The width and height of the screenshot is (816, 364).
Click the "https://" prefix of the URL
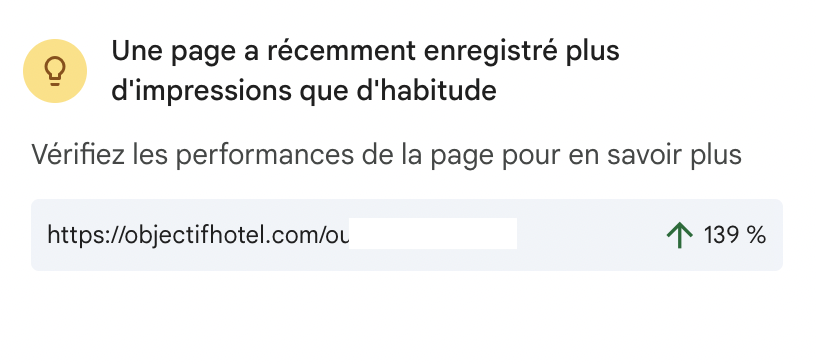[x=84, y=235]
